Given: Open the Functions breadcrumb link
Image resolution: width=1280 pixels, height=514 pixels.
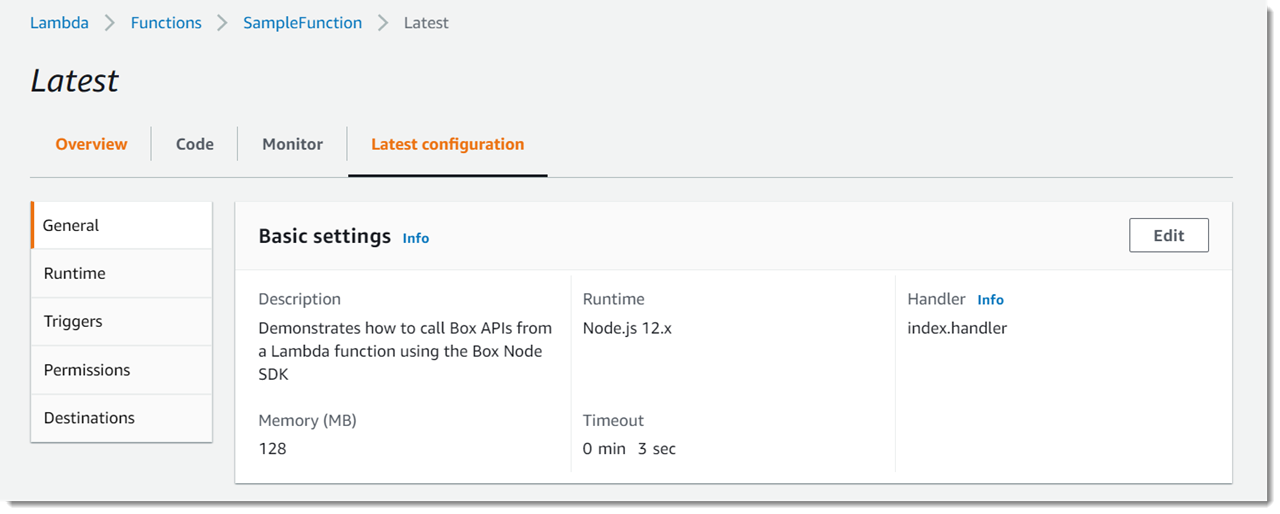Looking at the screenshot, I should [166, 22].
